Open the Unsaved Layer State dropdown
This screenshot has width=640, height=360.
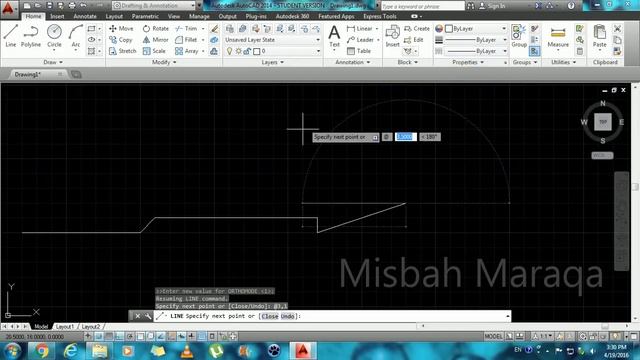pos(272,40)
